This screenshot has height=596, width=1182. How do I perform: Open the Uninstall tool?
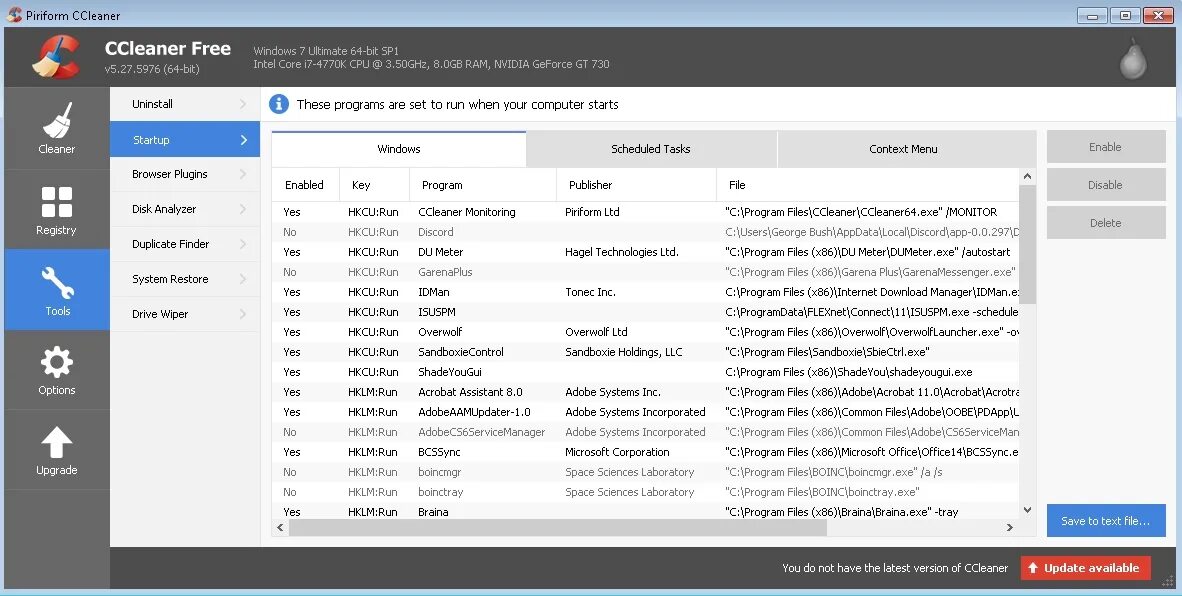tap(185, 104)
